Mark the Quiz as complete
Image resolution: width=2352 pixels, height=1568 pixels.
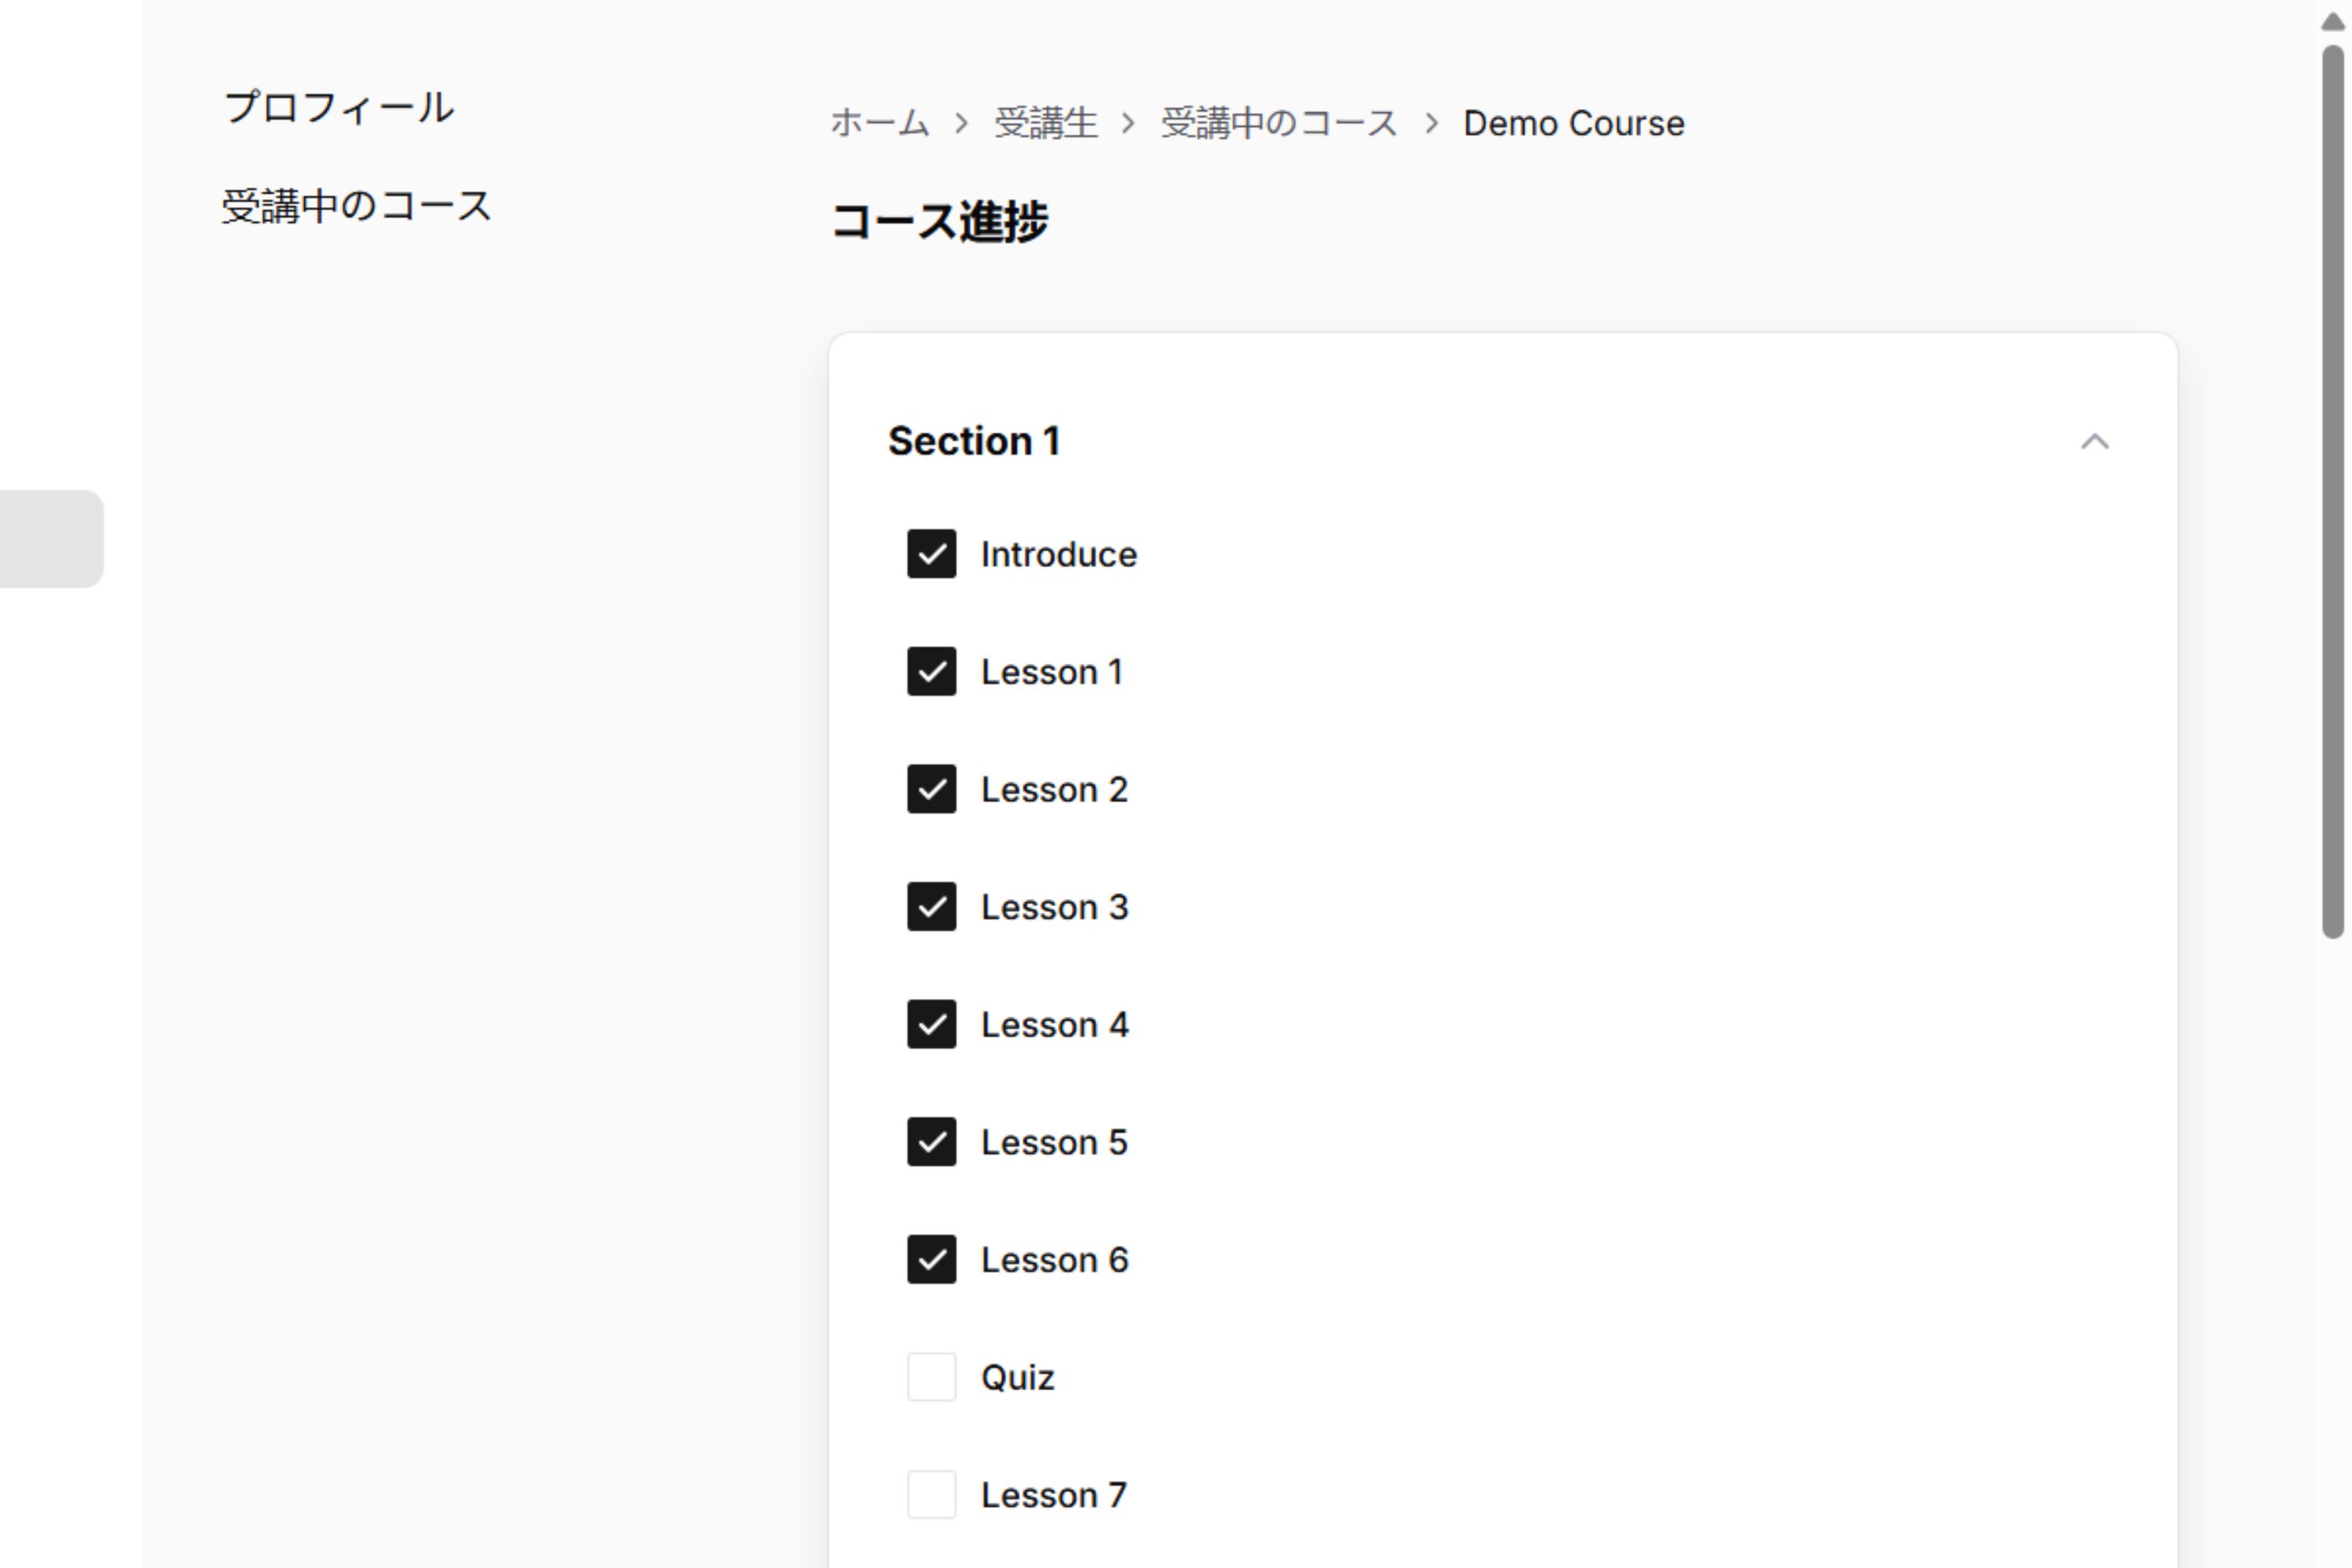point(931,1377)
